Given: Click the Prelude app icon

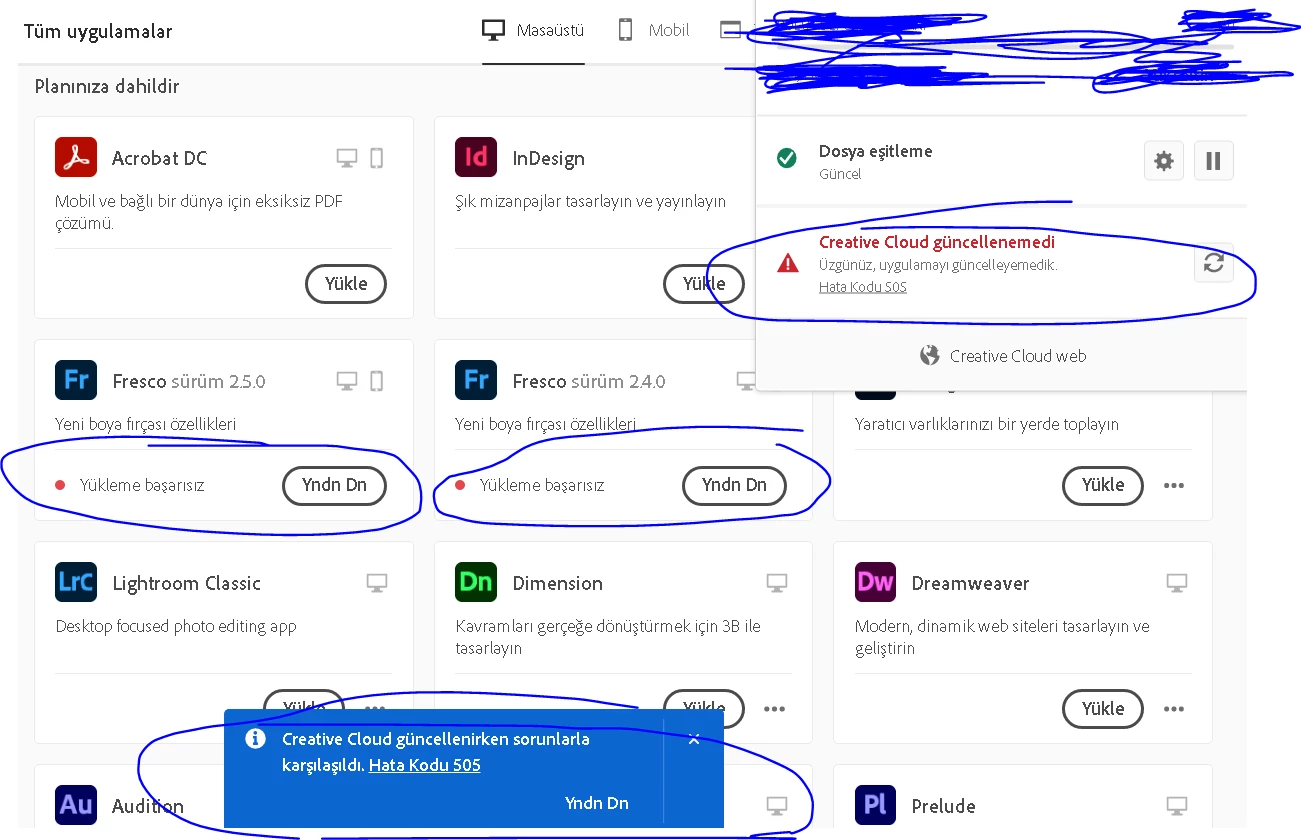Looking at the screenshot, I should pyautogui.click(x=875, y=806).
